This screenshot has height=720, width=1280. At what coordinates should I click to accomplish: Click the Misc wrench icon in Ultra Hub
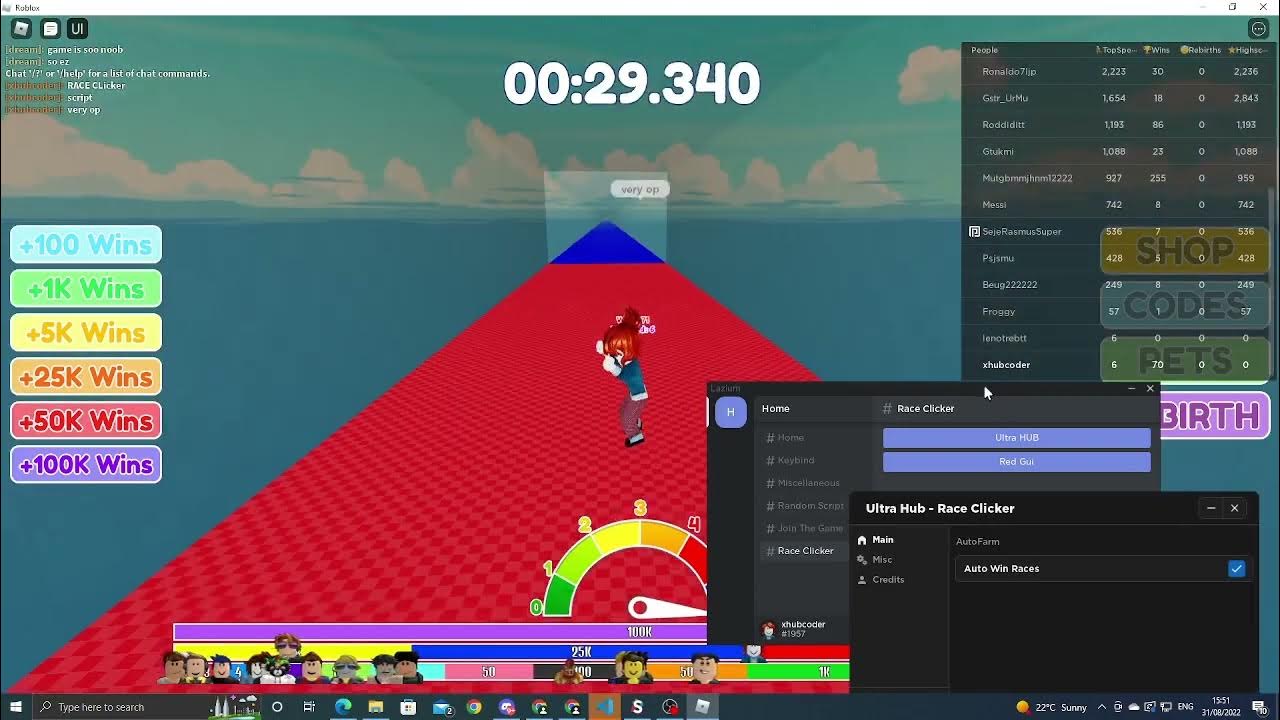click(x=862, y=560)
